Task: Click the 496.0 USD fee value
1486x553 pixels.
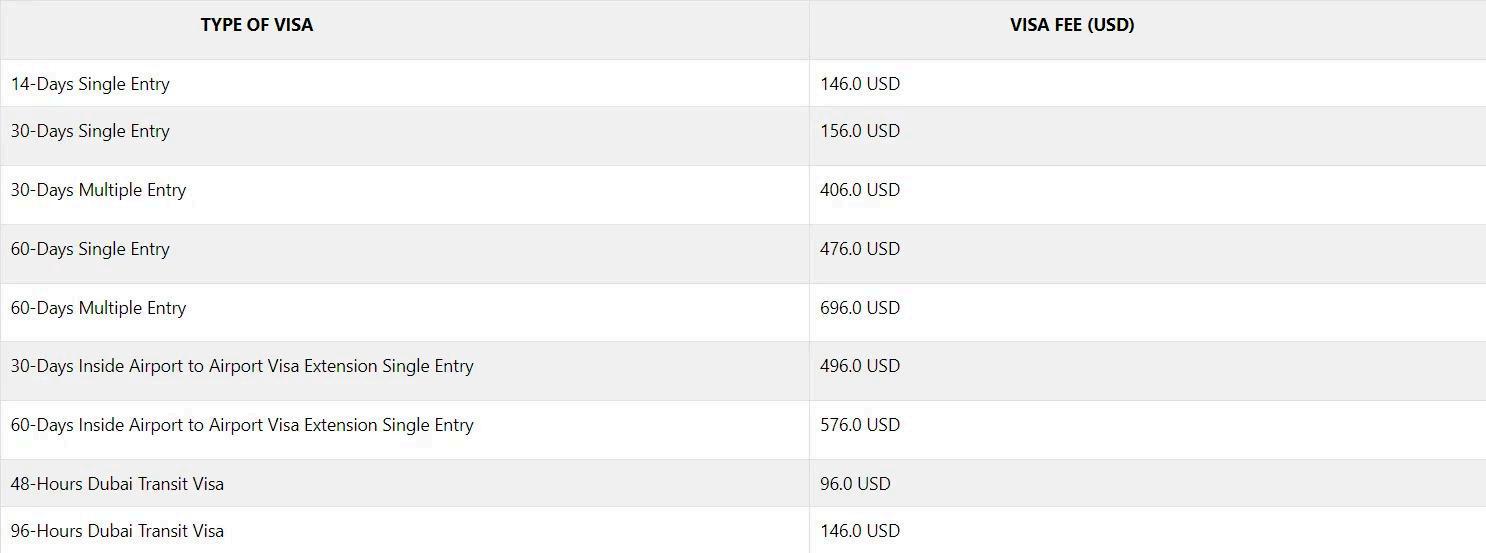Action: [860, 366]
